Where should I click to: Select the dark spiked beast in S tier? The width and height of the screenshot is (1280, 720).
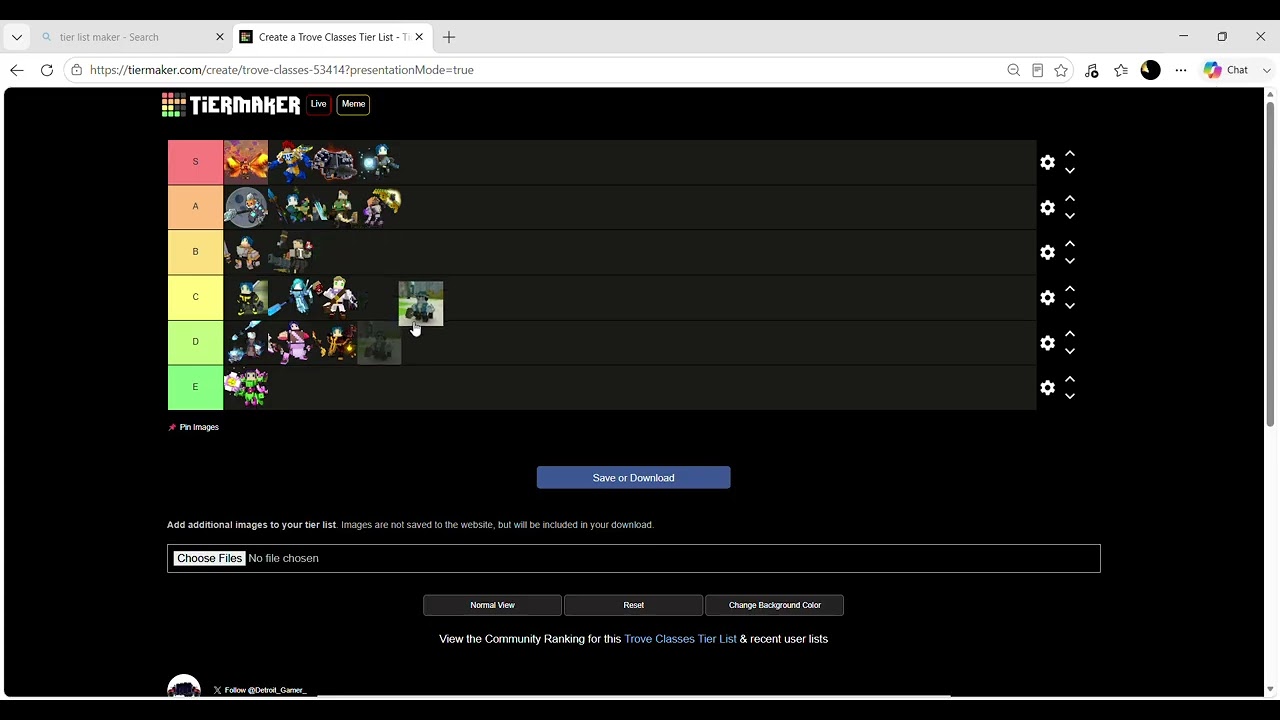334,162
